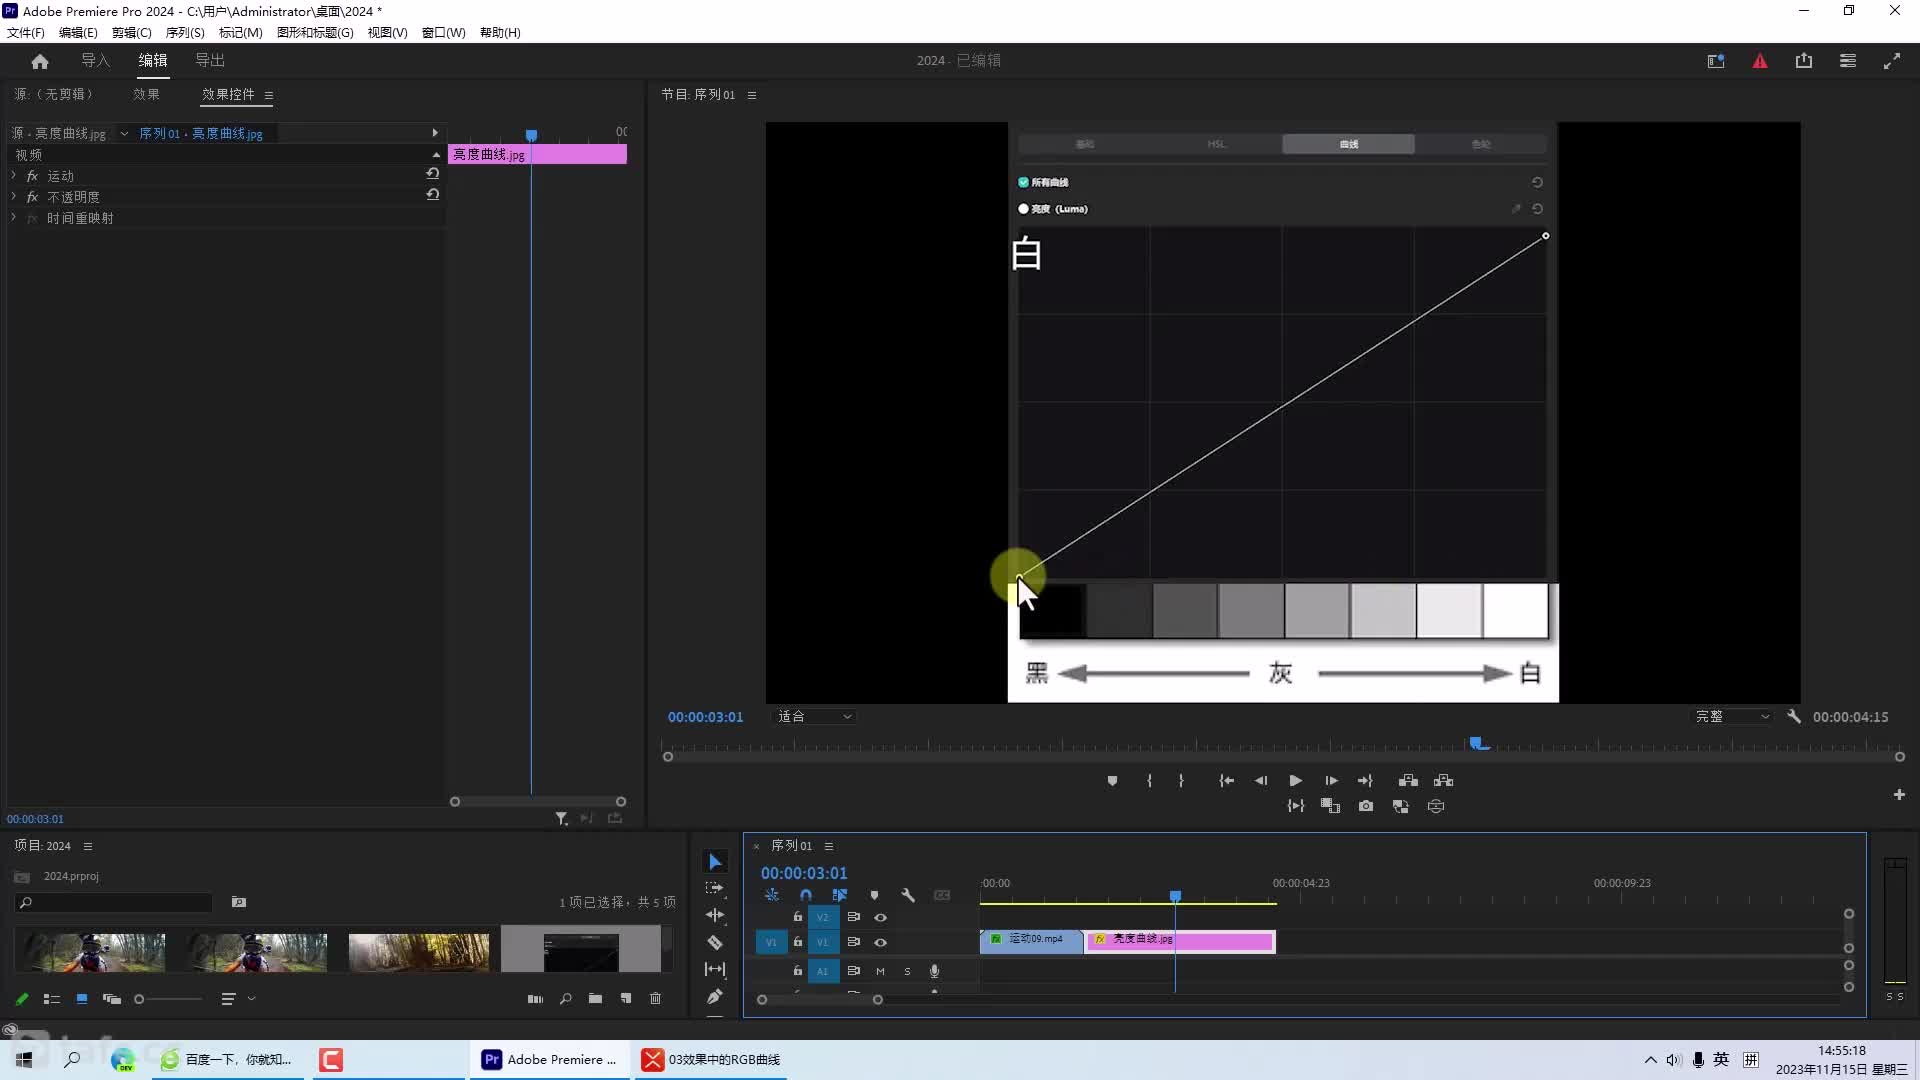Add a marker in the timeline panel
Screen dimensions: 1920x1080
point(874,896)
